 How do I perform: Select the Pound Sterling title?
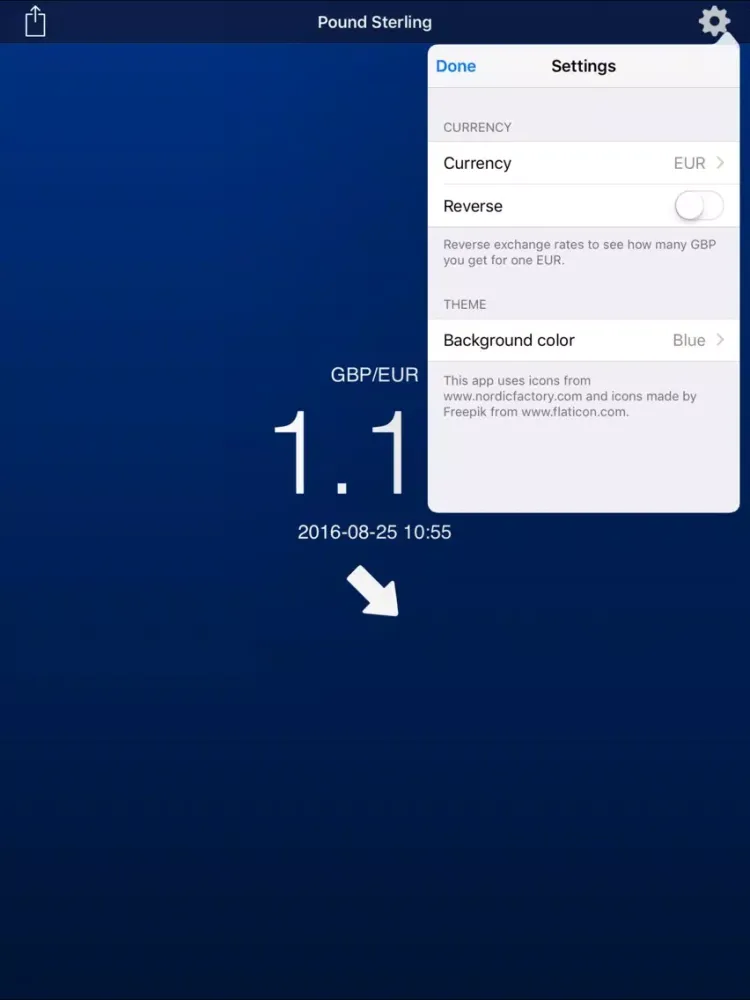[x=374, y=22]
